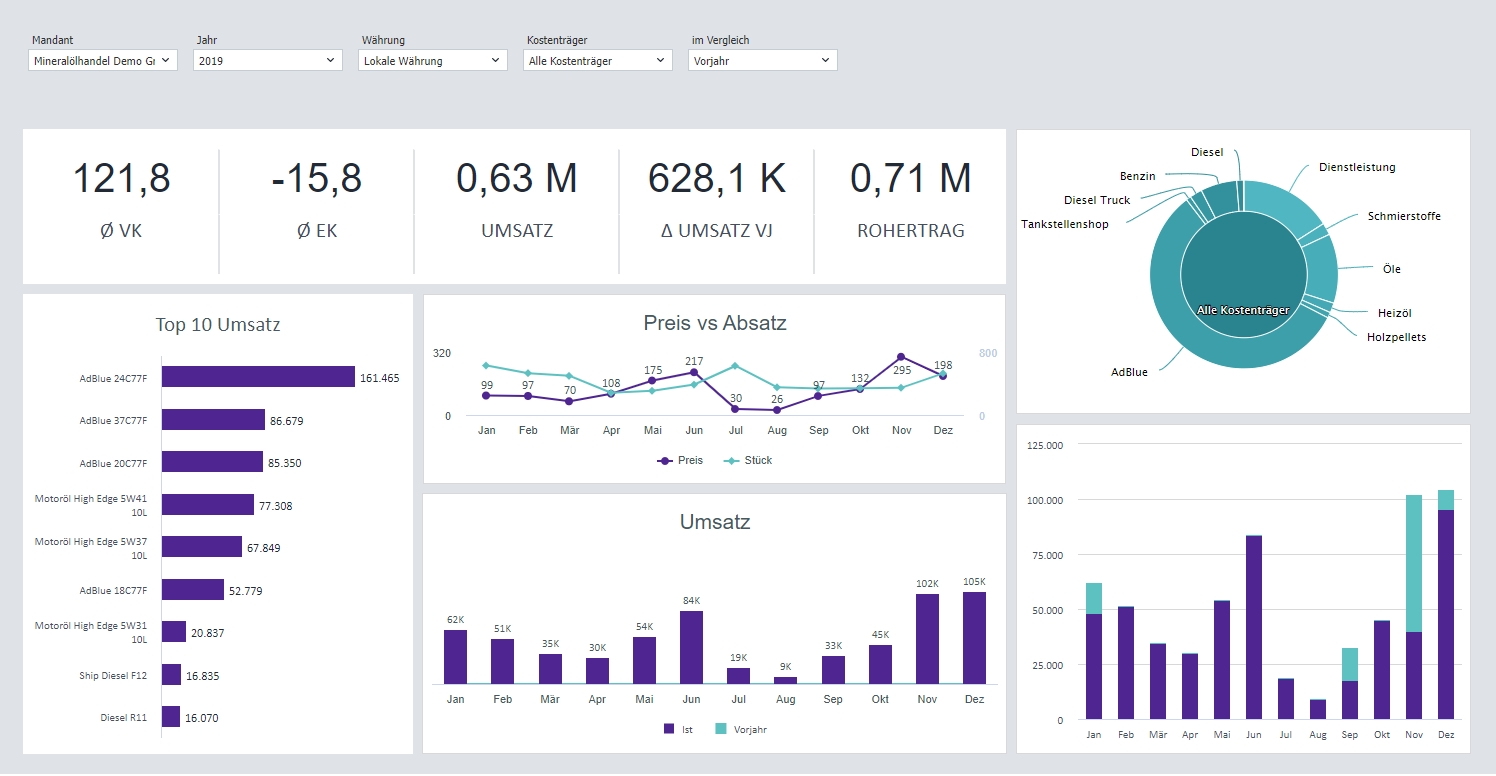Image resolution: width=1496 pixels, height=776 pixels.
Task: Click the 'Alle Kostenträger' donut center
Action: 1243,275
